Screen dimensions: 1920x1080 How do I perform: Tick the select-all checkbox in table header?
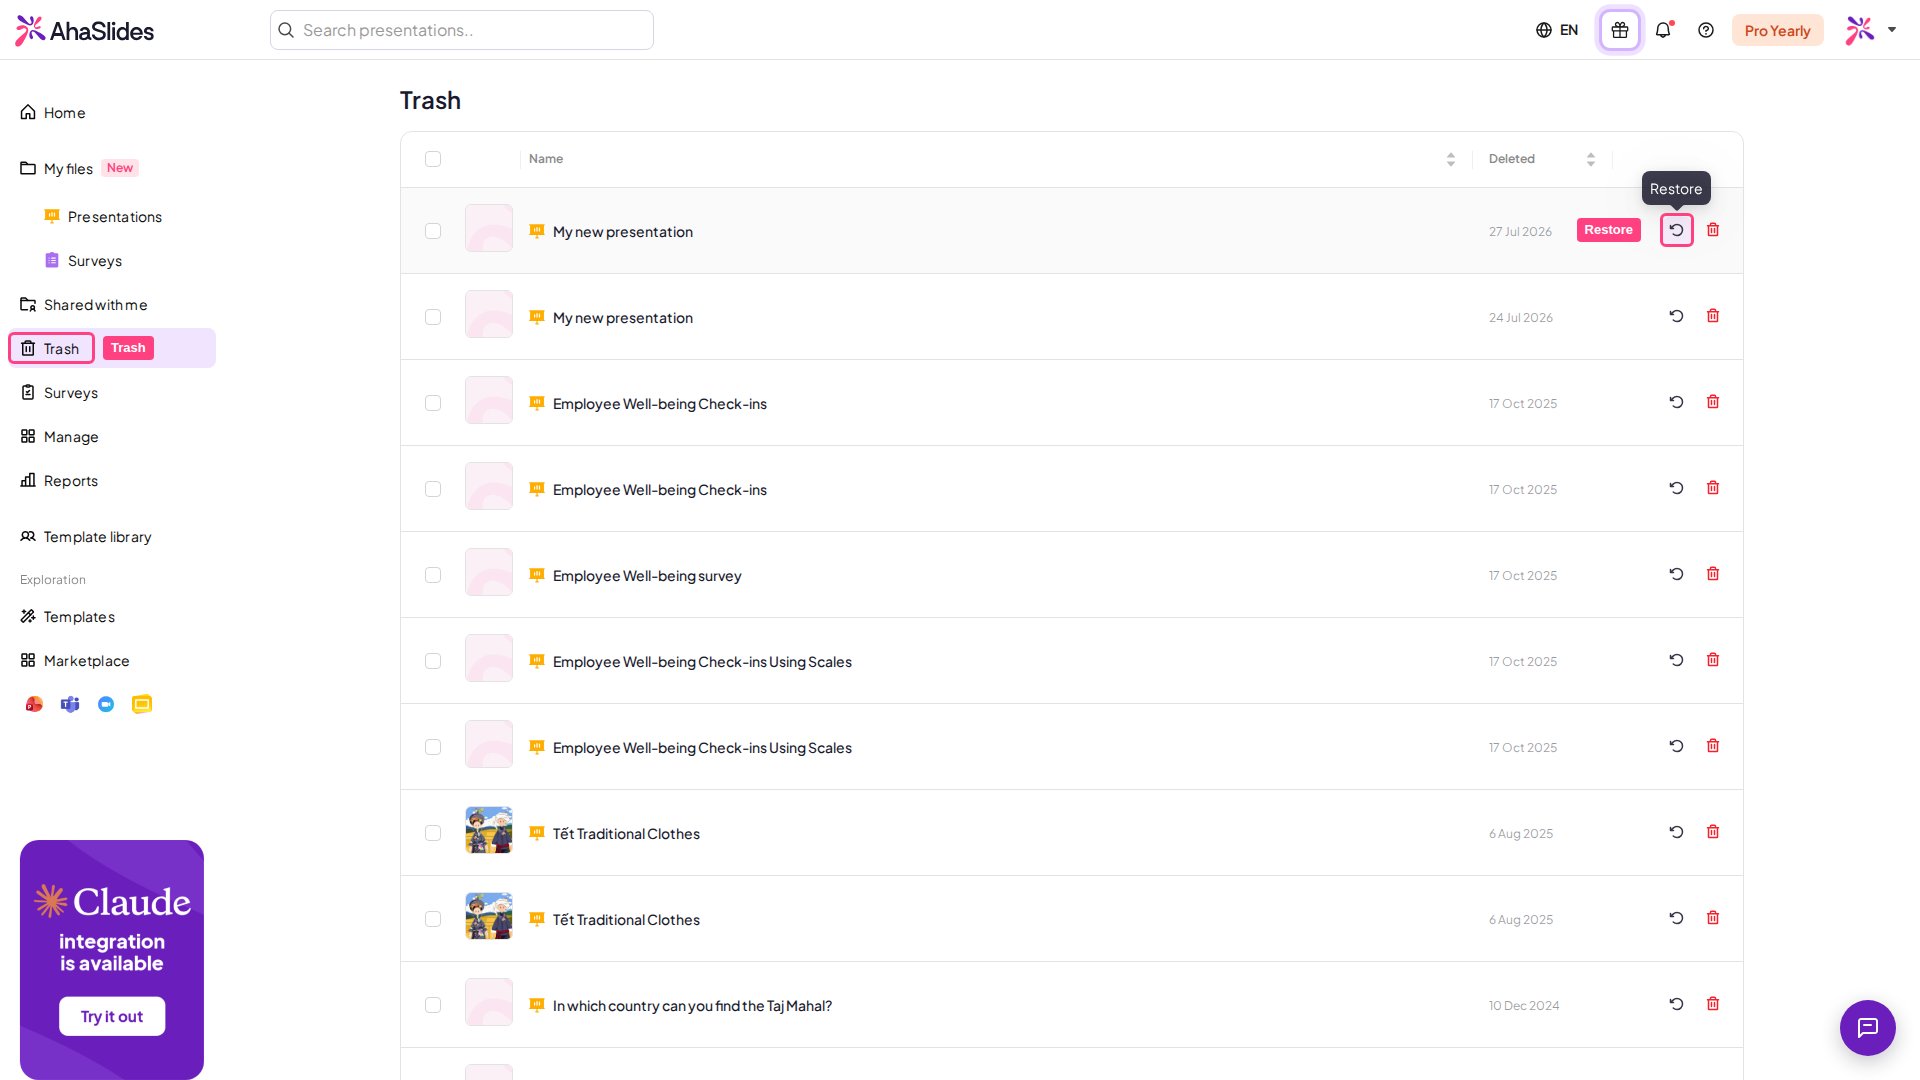(x=433, y=159)
